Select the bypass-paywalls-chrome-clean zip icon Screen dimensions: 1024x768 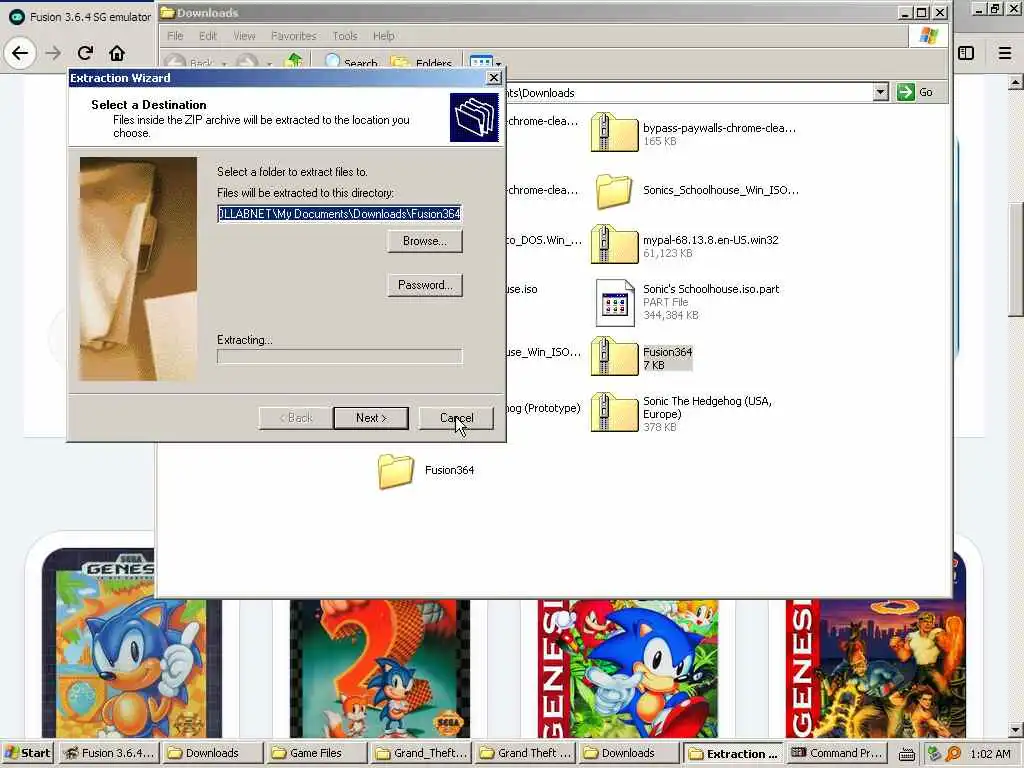point(614,133)
